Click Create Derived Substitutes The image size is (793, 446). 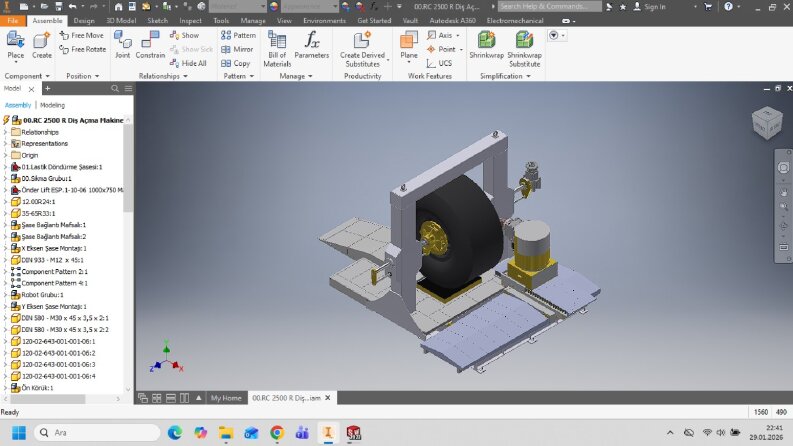(x=362, y=48)
